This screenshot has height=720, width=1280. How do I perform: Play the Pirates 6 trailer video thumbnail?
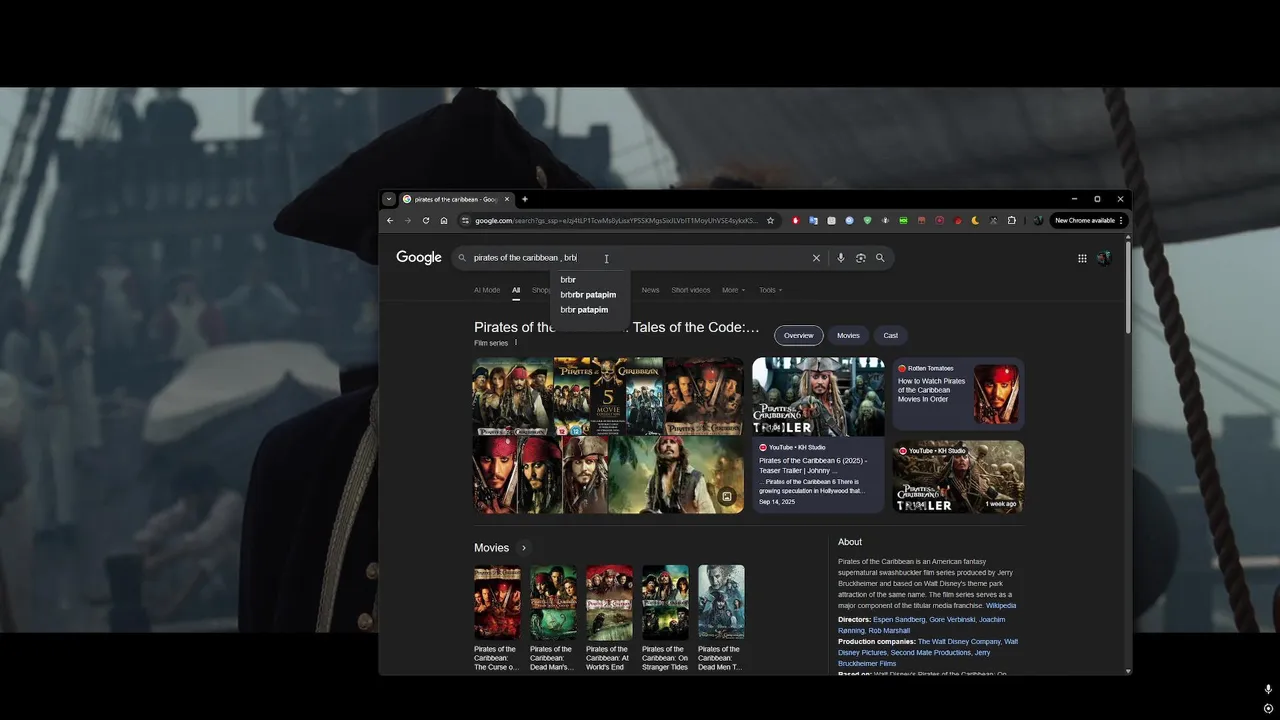818,396
